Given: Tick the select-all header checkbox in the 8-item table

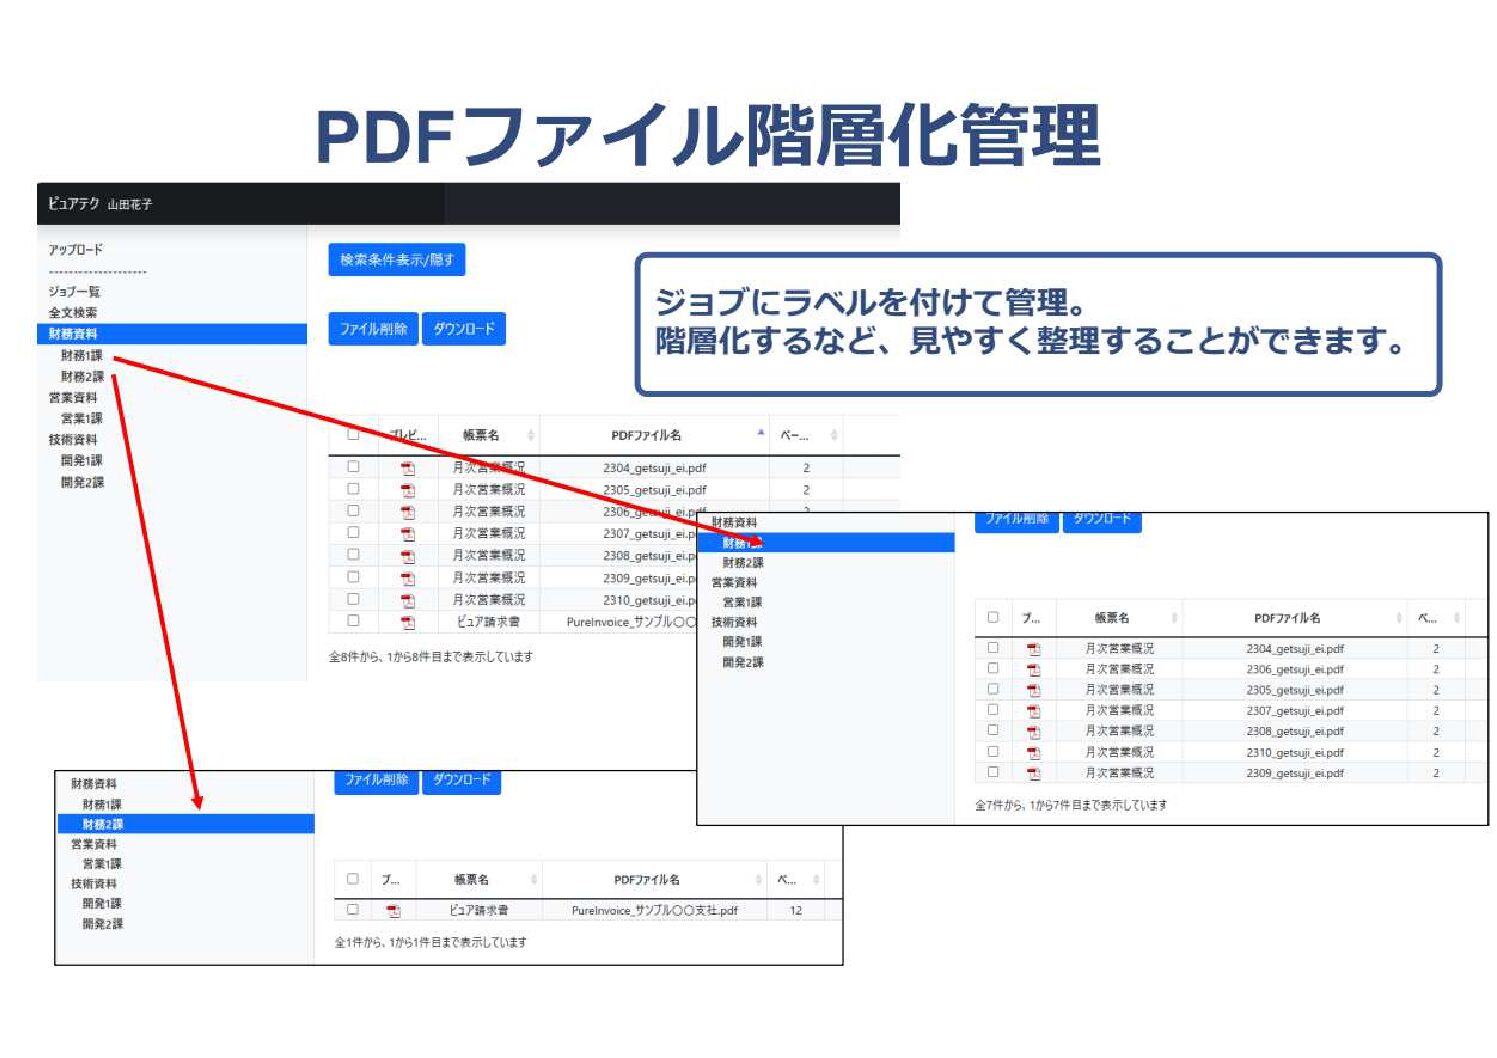Looking at the screenshot, I should click(353, 434).
